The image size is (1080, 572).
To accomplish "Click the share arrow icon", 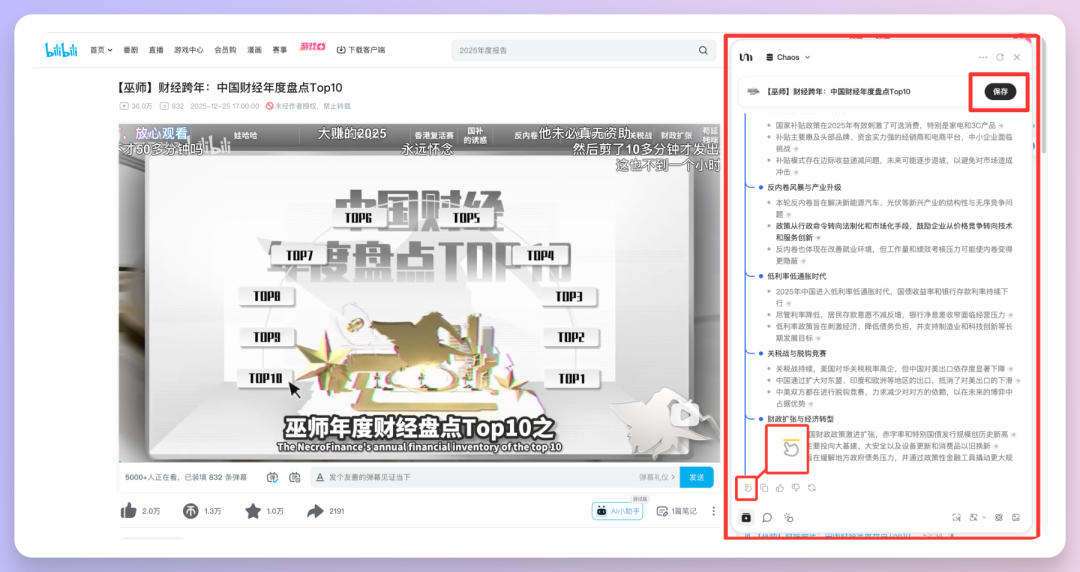I will click(315, 511).
